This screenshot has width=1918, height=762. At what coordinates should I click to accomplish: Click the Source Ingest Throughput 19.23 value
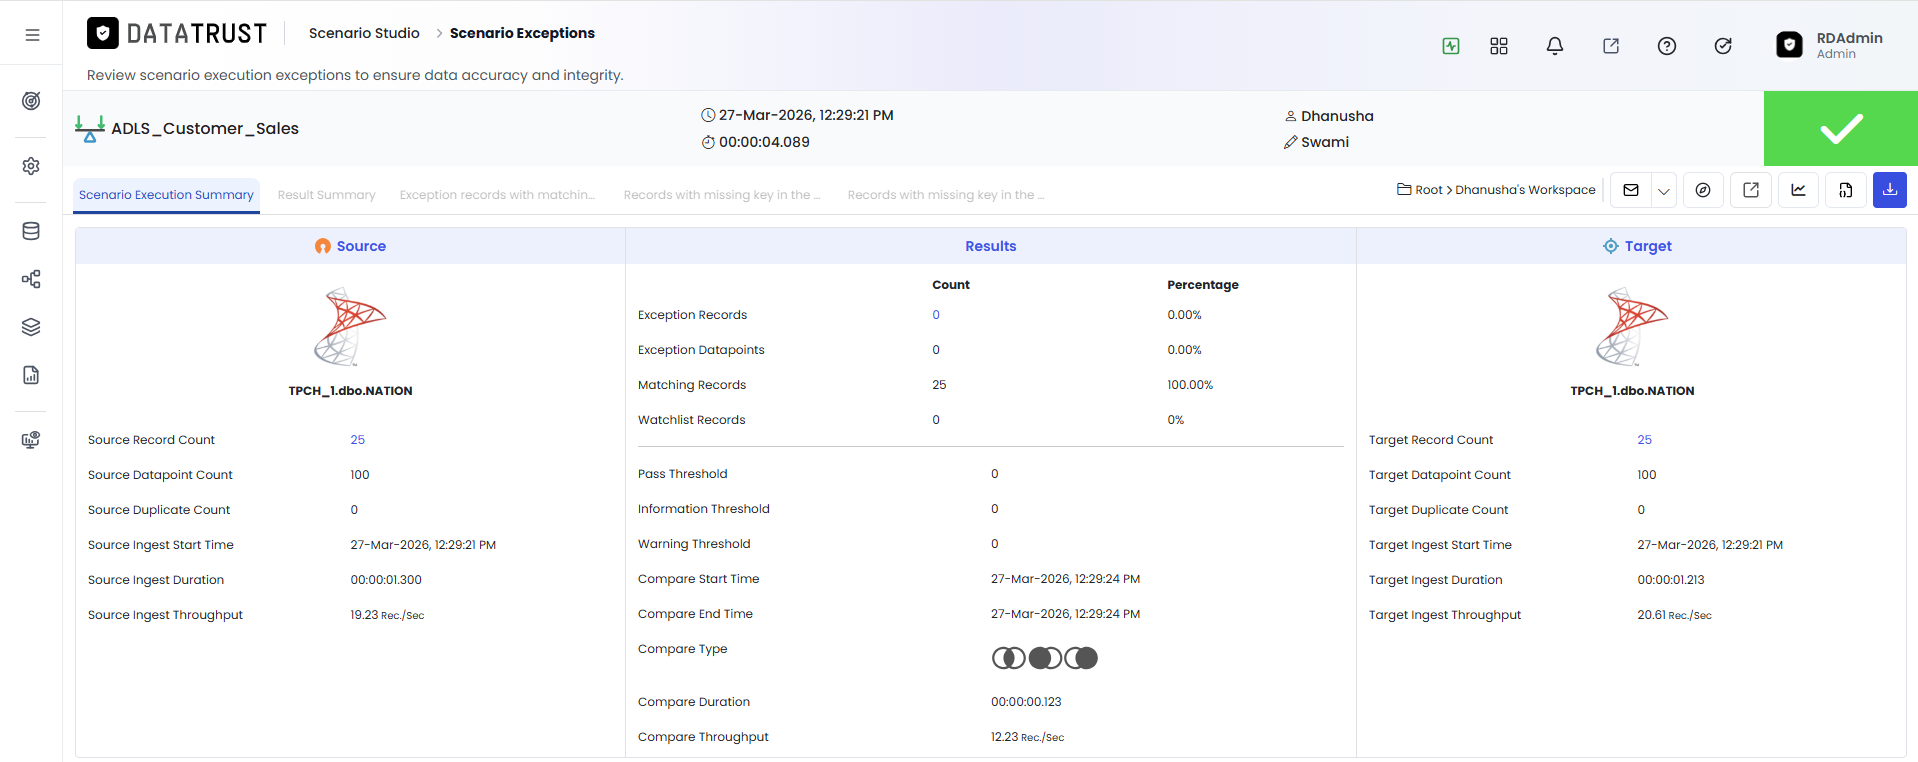[x=388, y=615]
